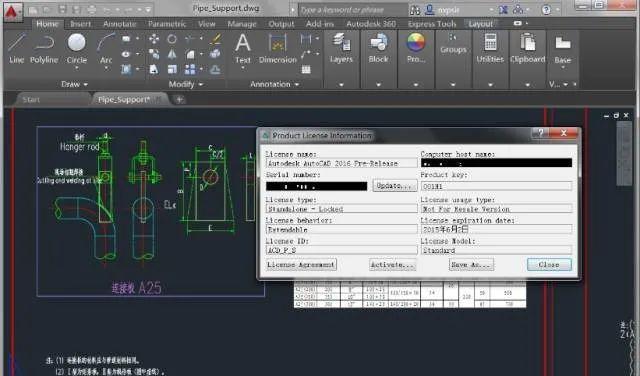Image resolution: width=640 pixels, height=376 pixels.
Task: Open the AutoCAD application menu button
Action: click(x=13, y=11)
